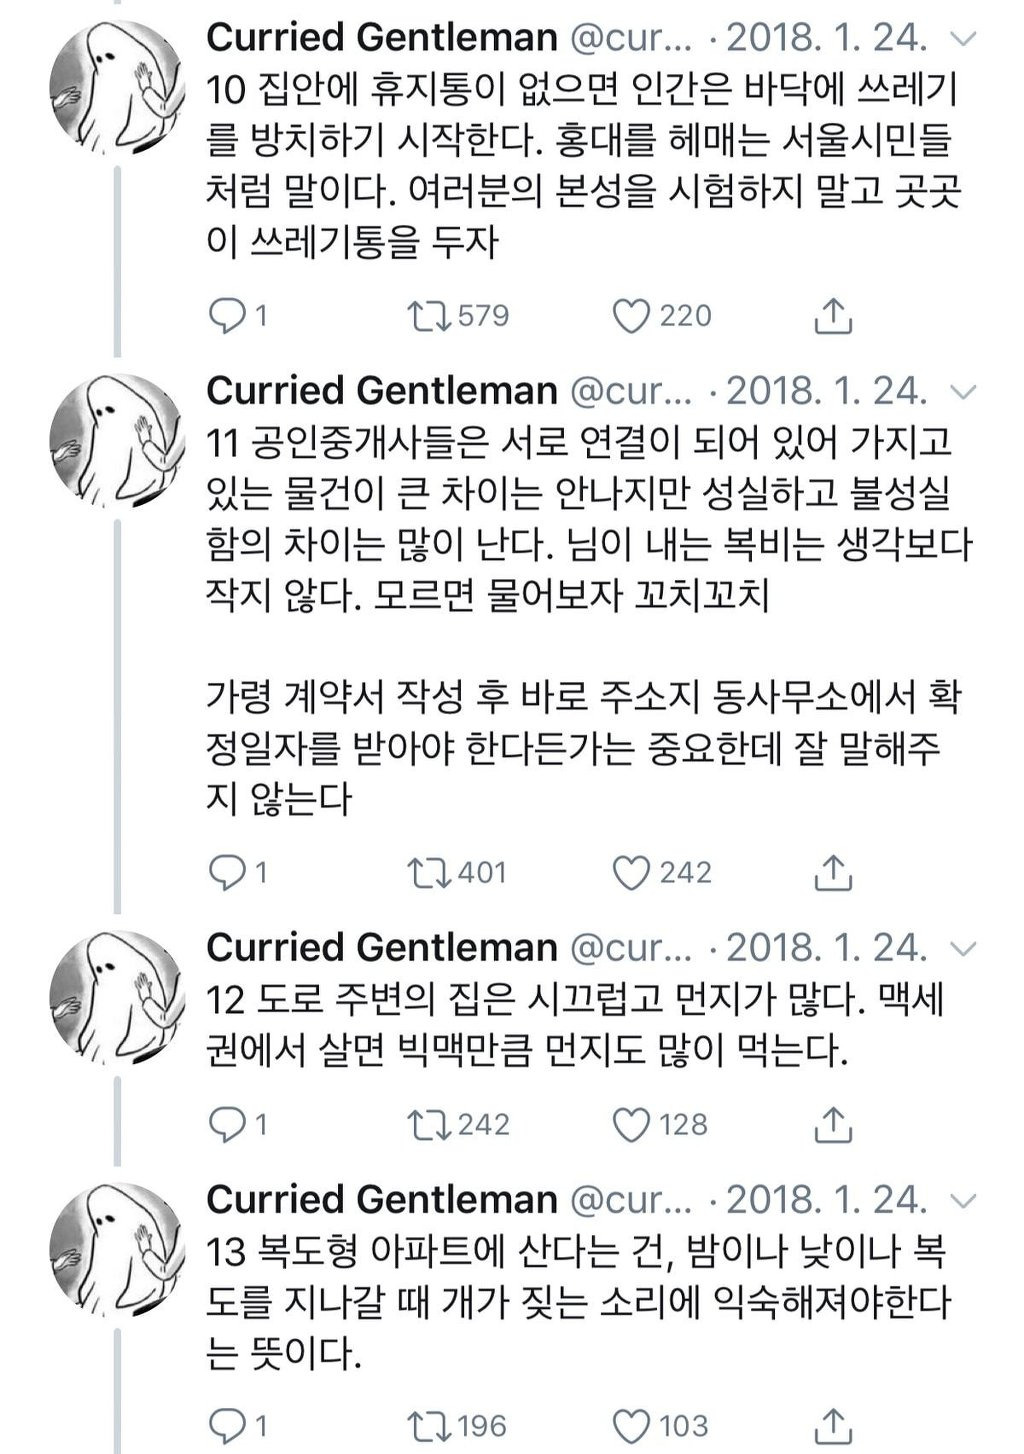Retweet the tweet with 196 retweets
Screen dimensions: 1024x1454
click(x=429, y=1424)
